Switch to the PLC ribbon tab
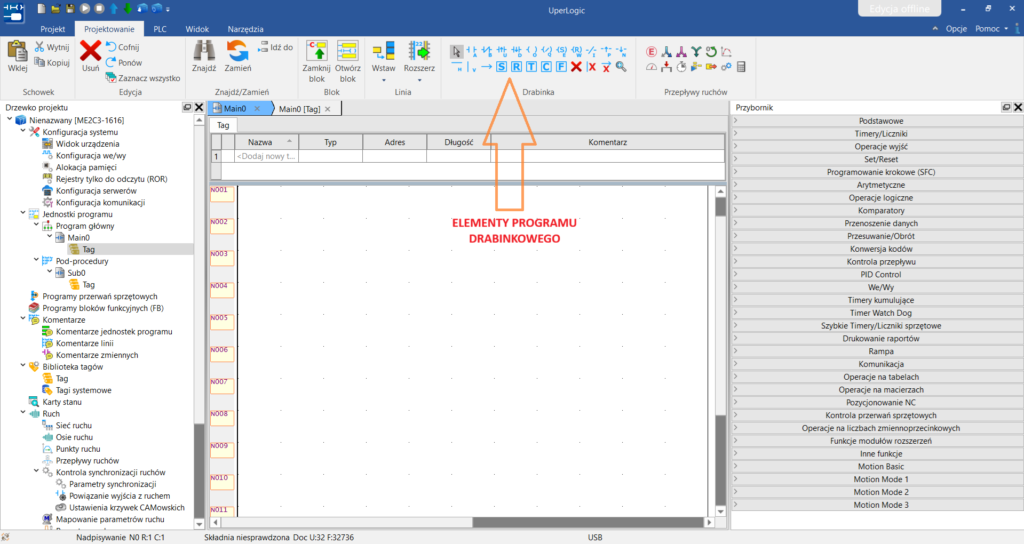 coord(160,29)
